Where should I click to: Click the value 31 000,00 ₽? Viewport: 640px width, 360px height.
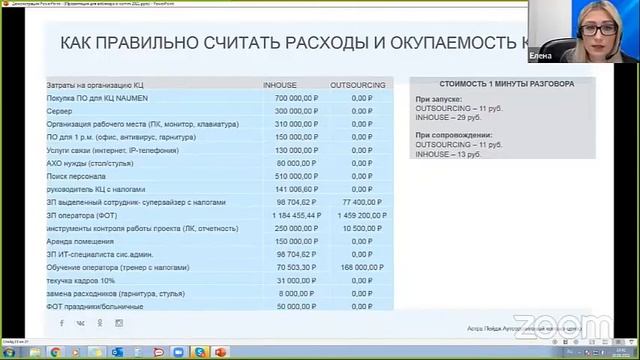(296, 281)
